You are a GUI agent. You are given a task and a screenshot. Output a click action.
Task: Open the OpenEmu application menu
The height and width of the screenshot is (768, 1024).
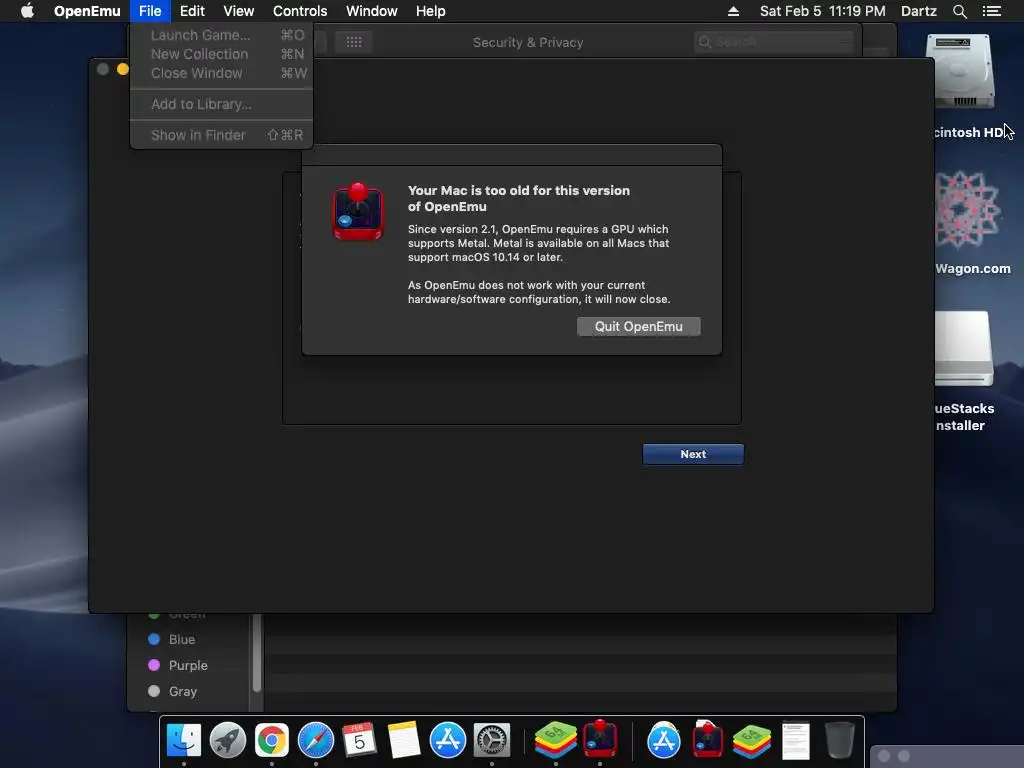pos(87,11)
